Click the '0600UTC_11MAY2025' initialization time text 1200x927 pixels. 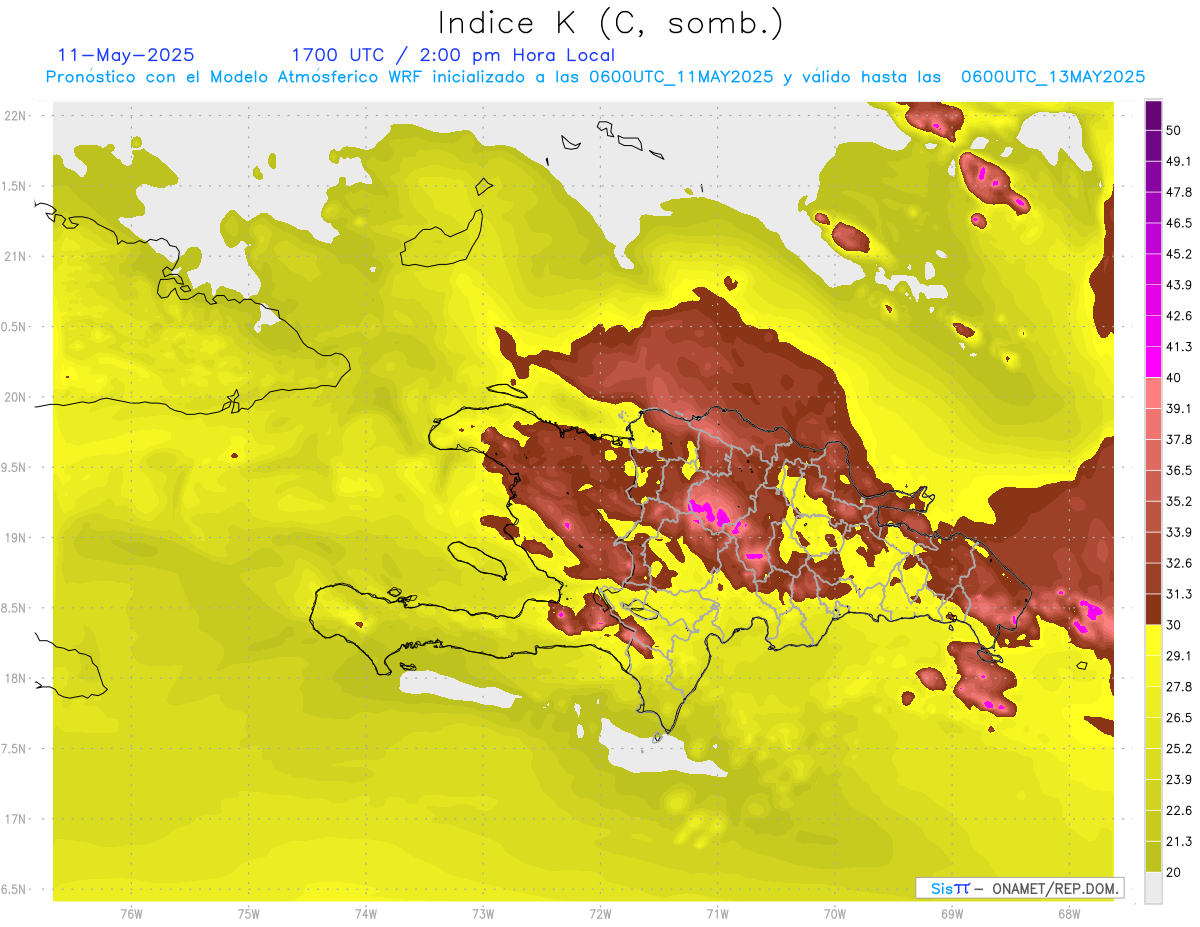(x=683, y=77)
